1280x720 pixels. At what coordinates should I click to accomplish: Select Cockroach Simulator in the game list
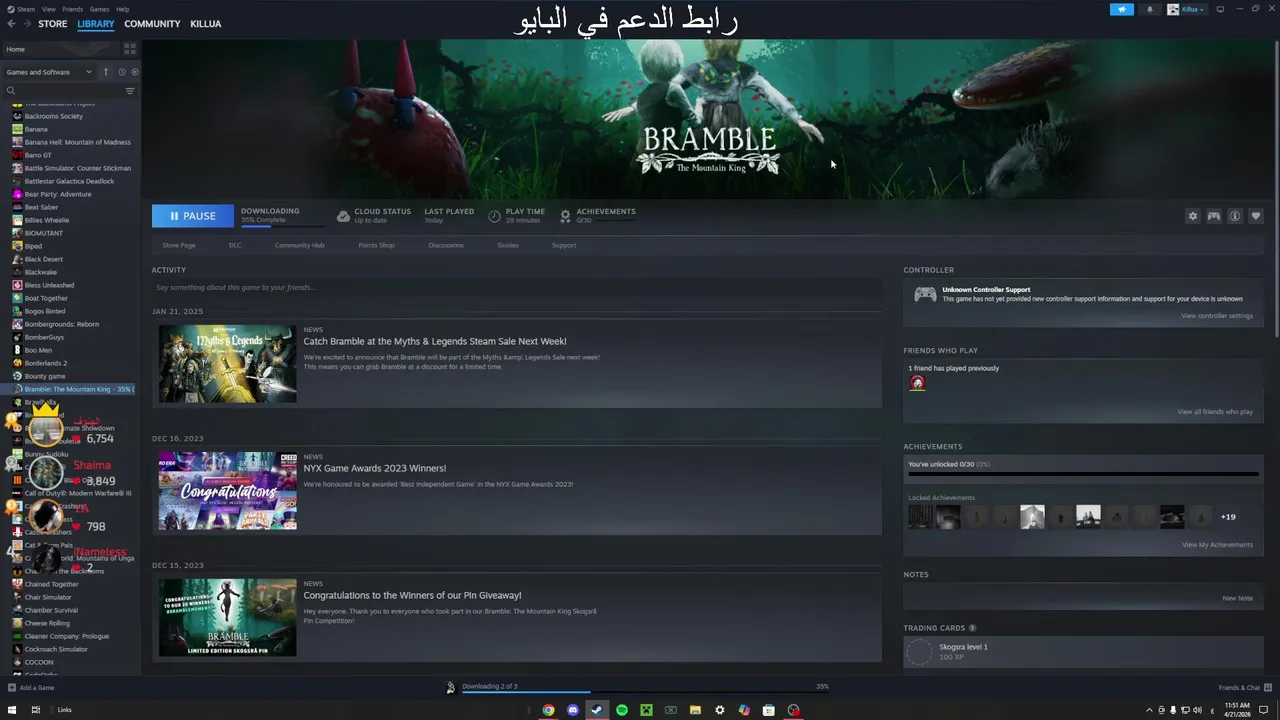click(56, 649)
